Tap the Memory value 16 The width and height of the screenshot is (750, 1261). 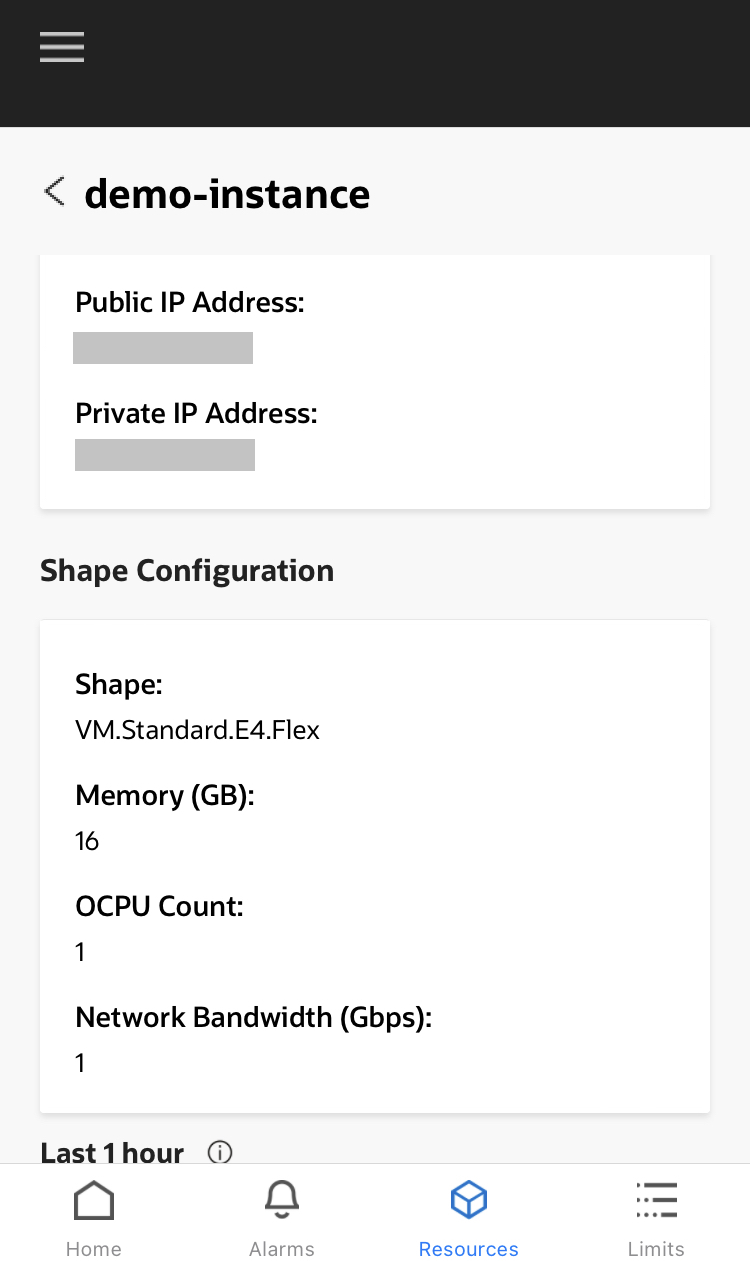87,841
